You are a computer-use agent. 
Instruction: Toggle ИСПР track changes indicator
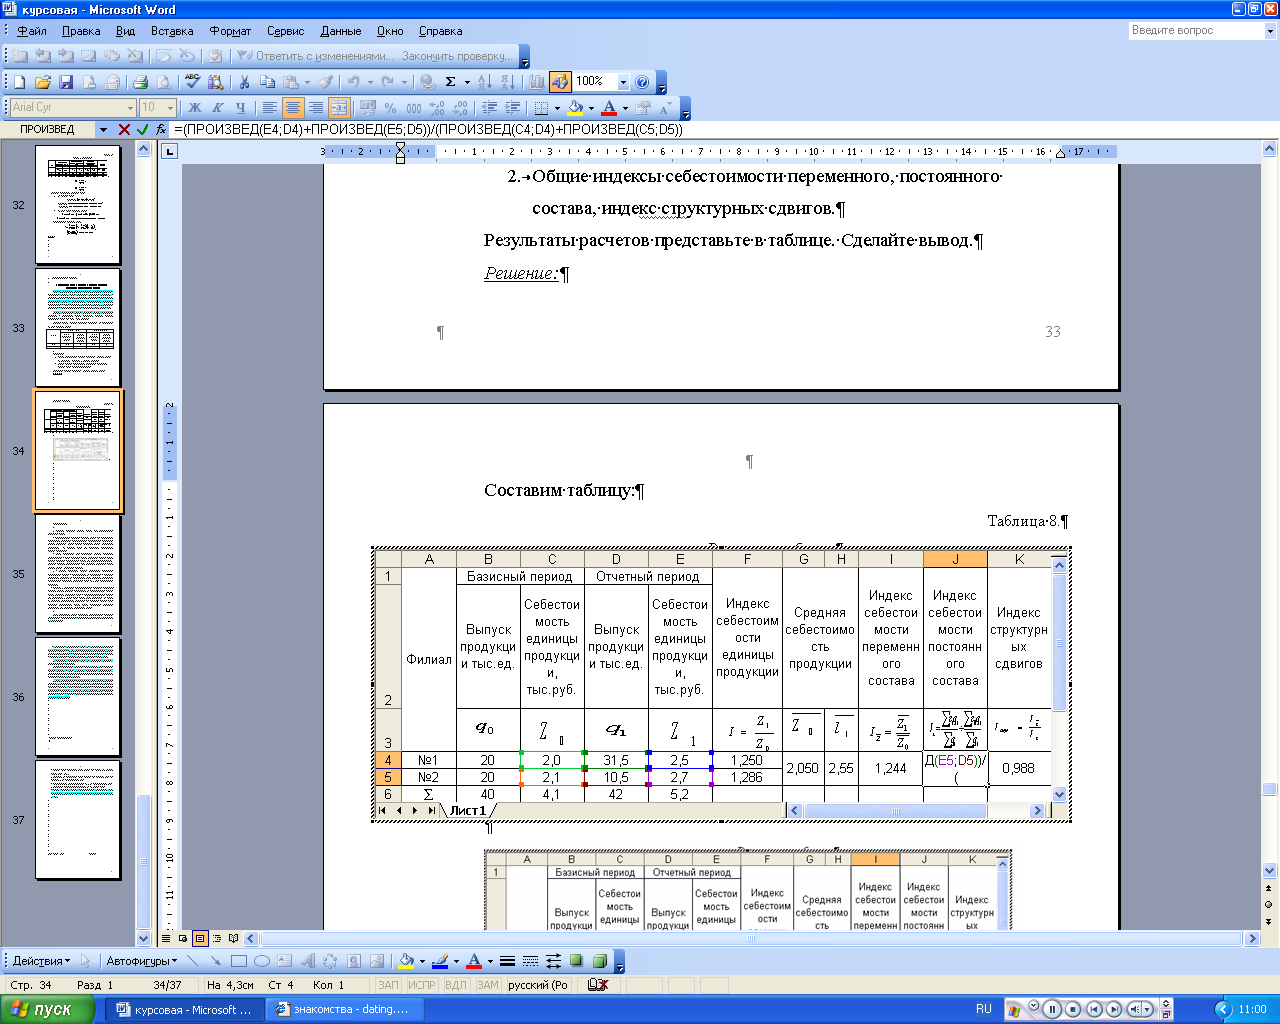click(x=421, y=985)
